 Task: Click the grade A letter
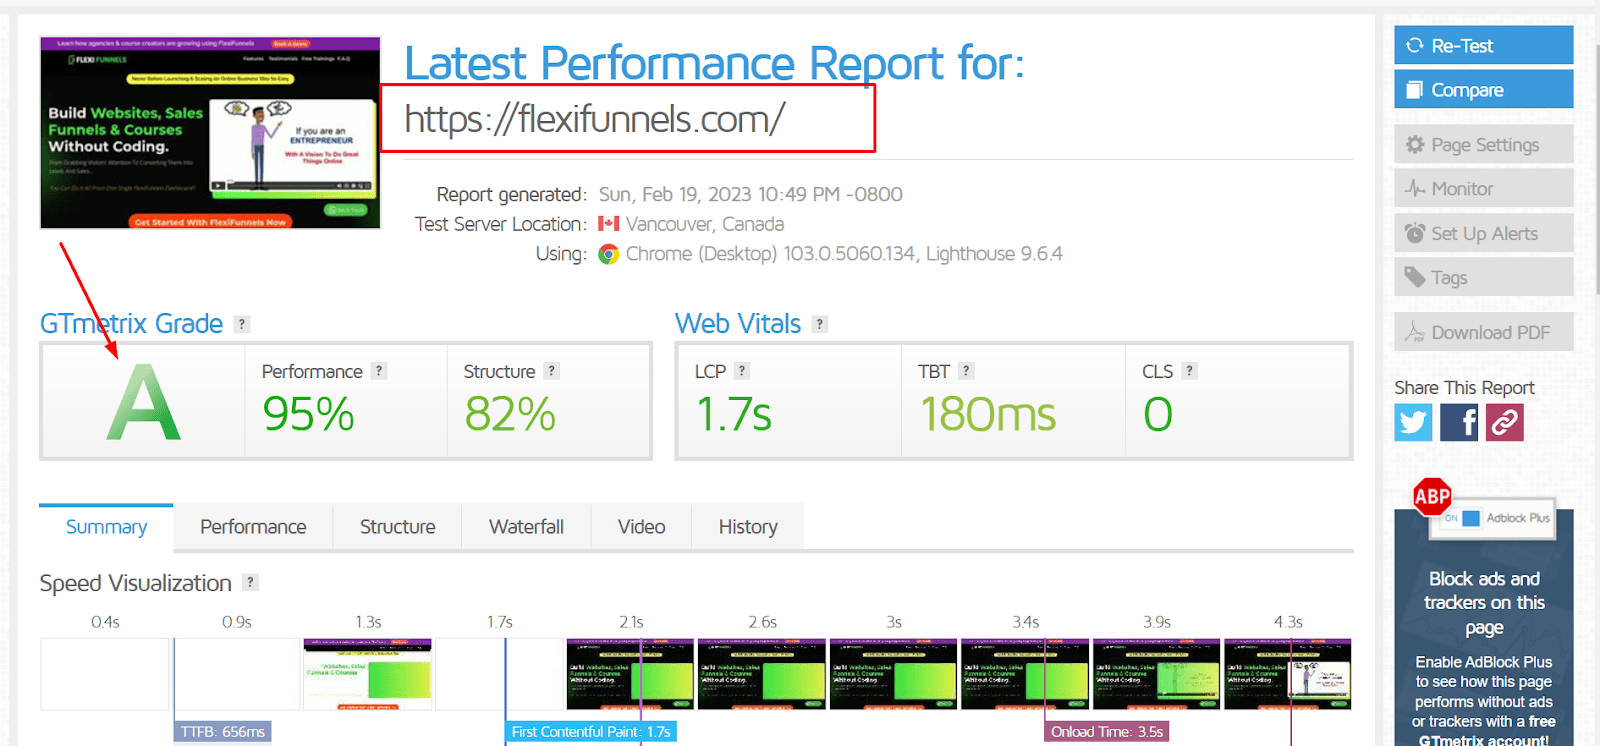coord(144,402)
